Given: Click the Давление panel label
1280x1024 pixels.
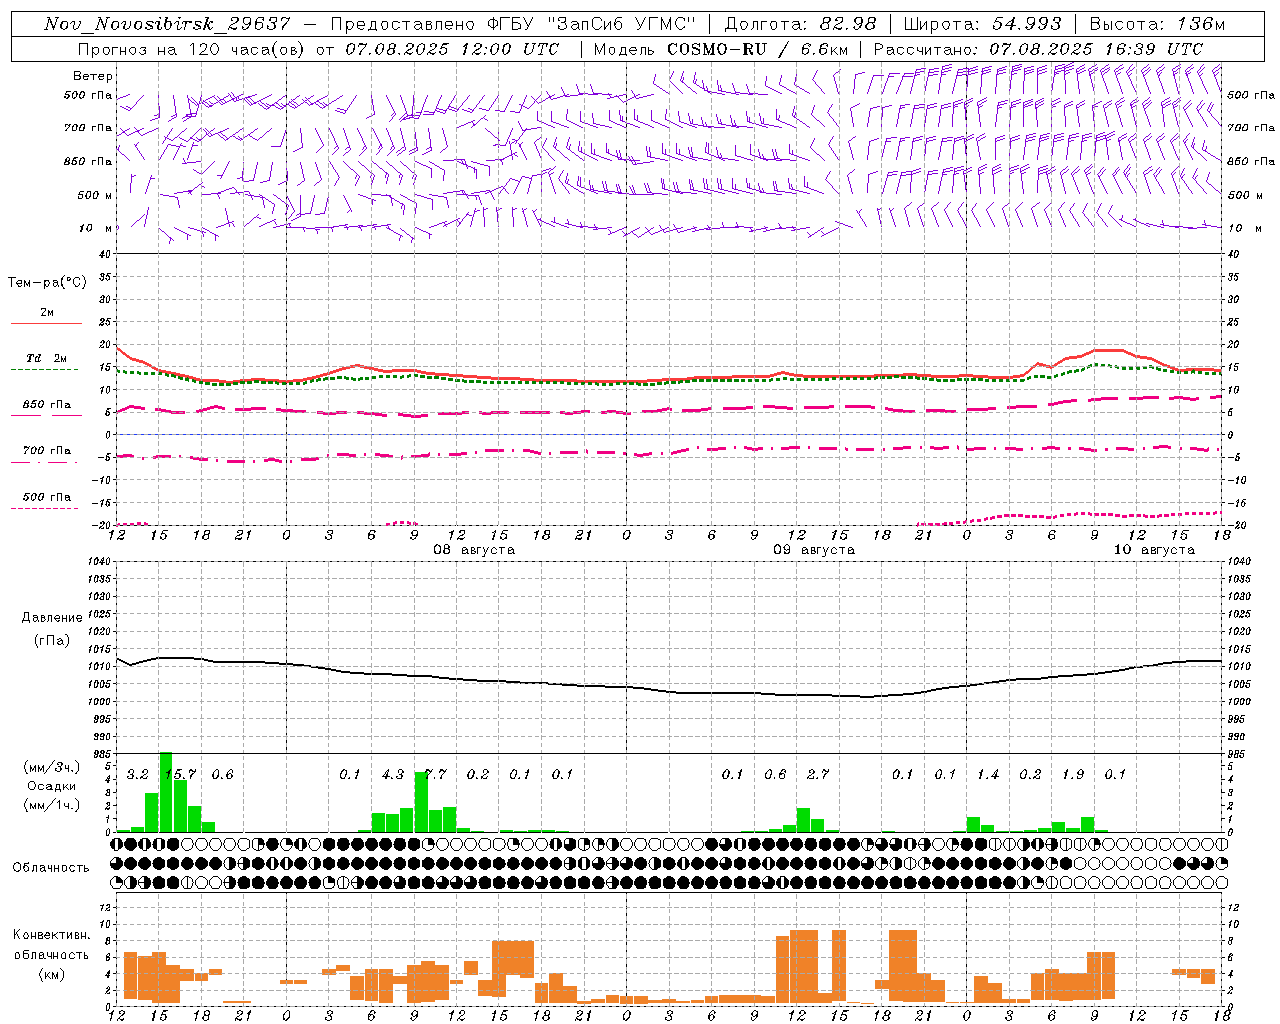Looking at the screenshot, I should tap(52, 618).
